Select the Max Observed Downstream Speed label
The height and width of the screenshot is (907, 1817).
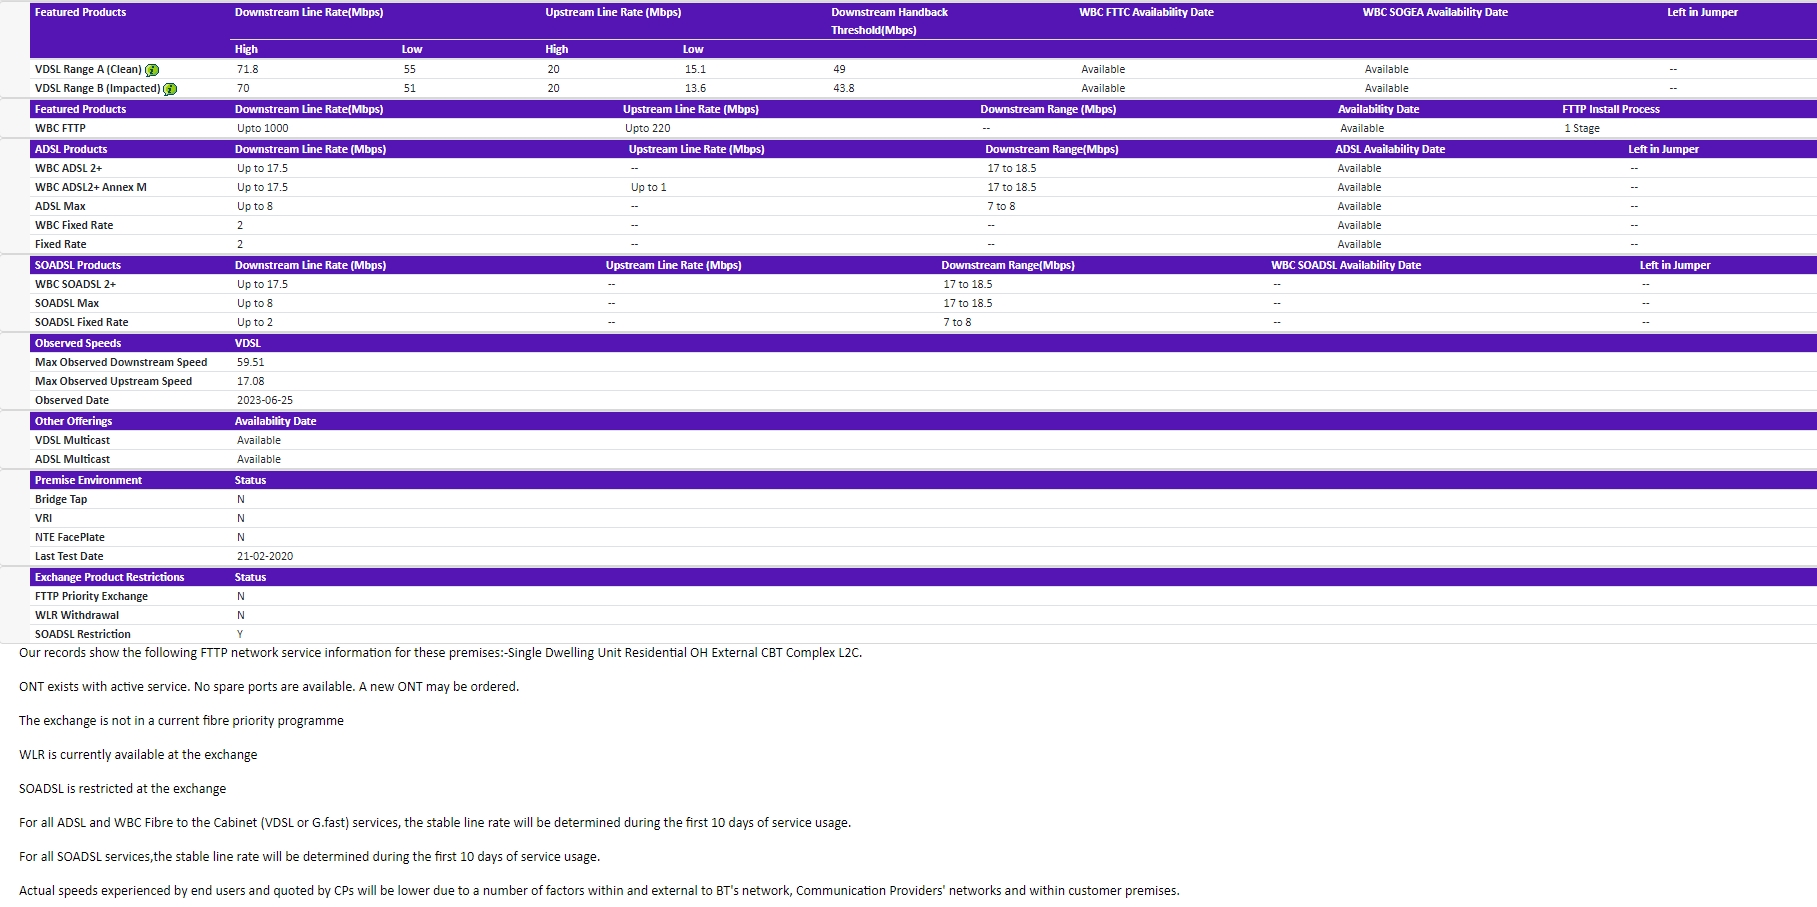click(121, 362)
